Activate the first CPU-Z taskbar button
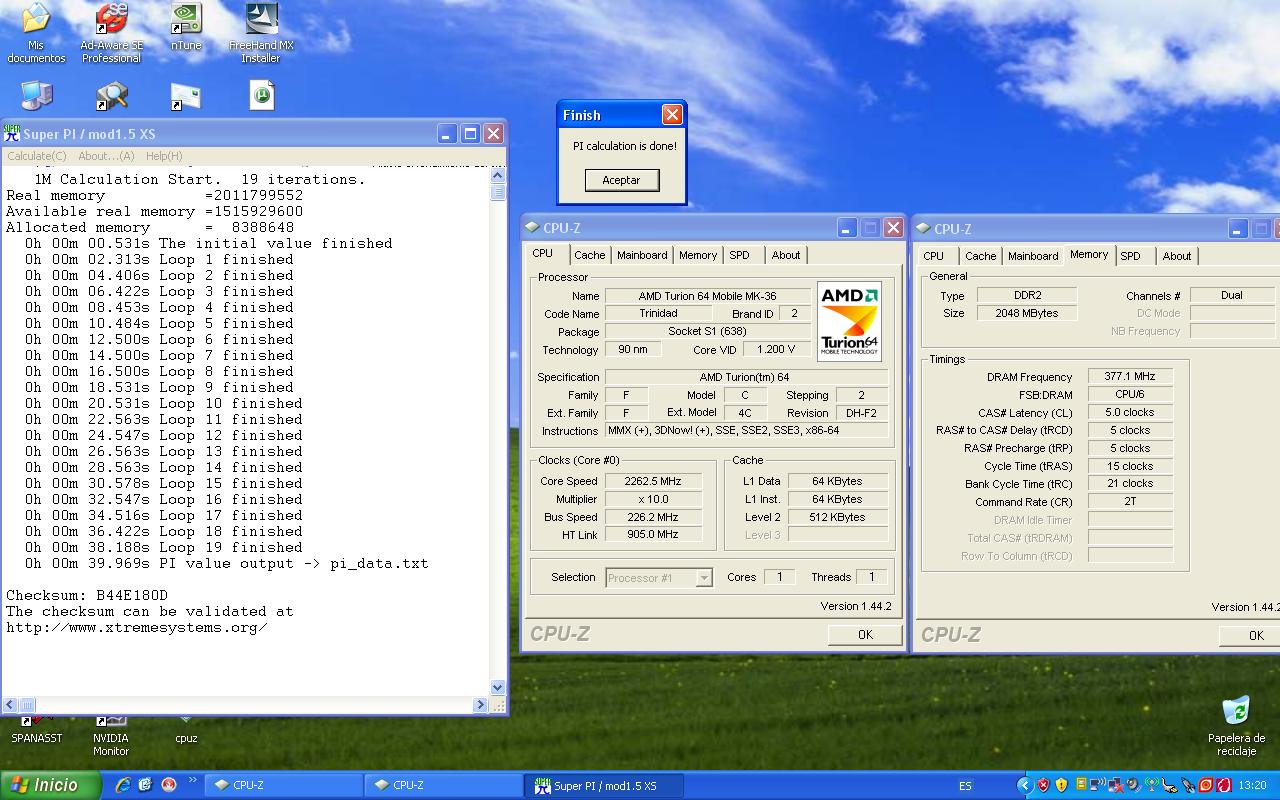Screen dimensions: 1280x800 [285, 785]
